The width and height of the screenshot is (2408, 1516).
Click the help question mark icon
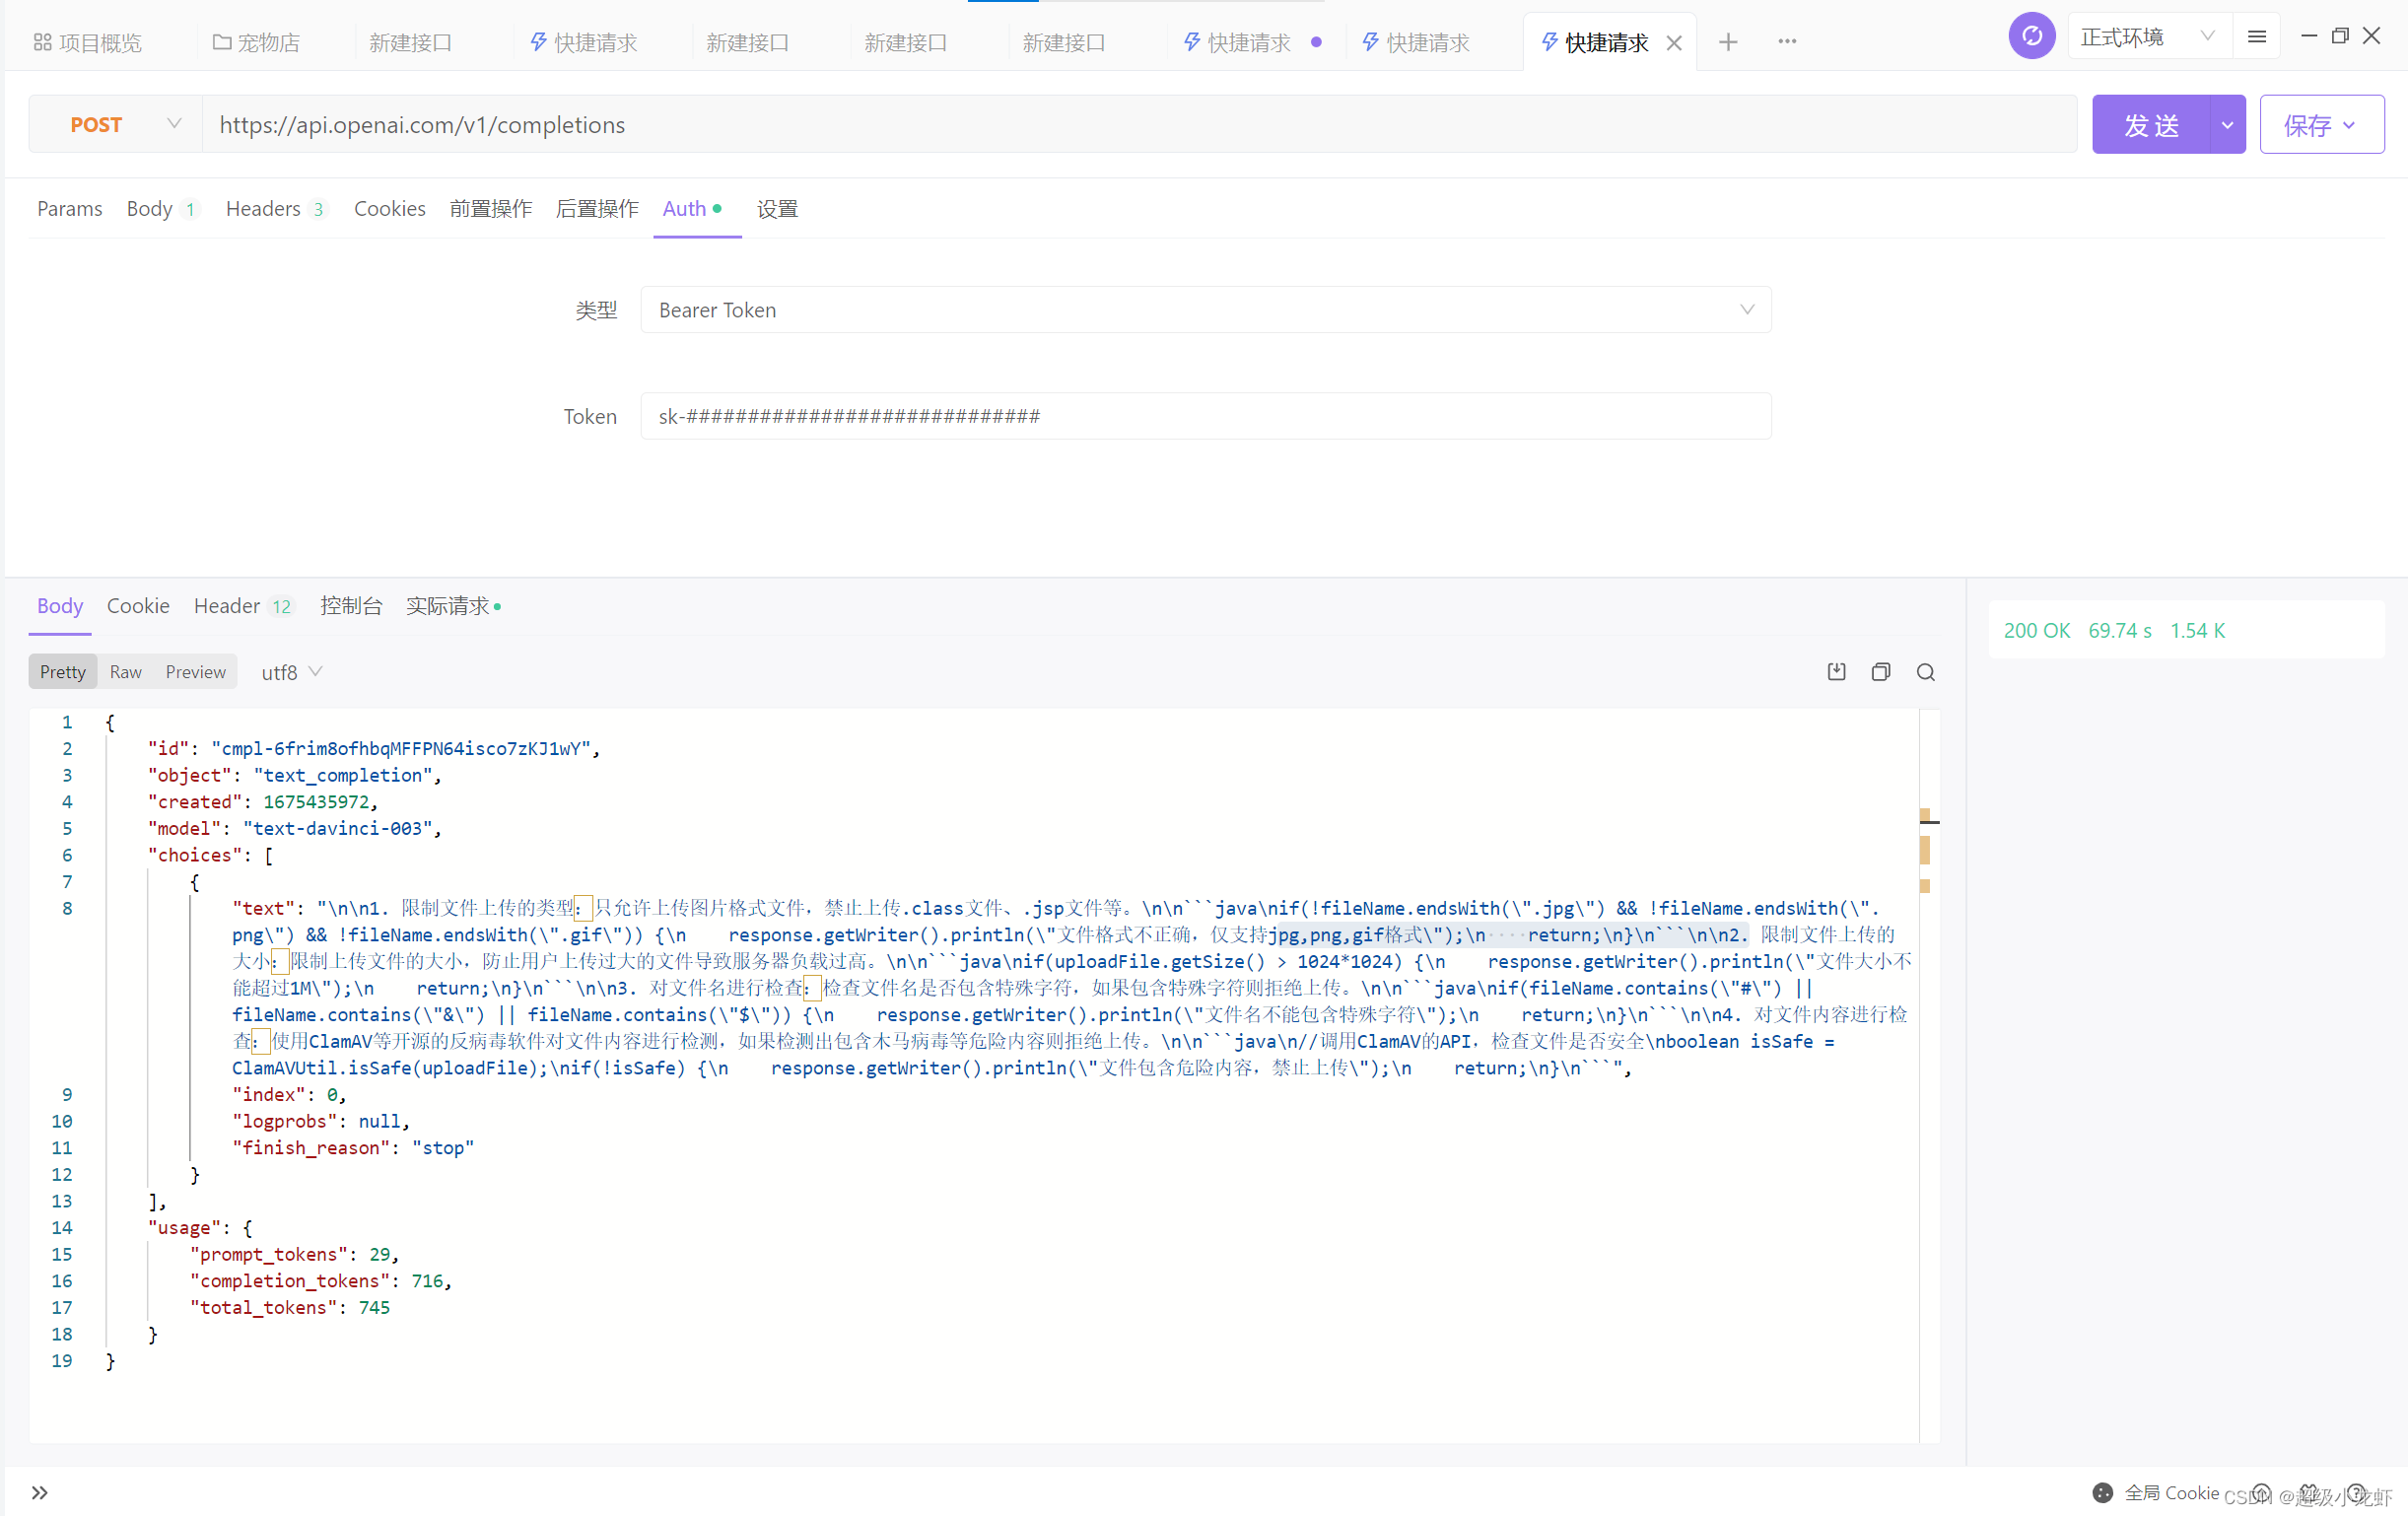(x=2357, y=1493)
